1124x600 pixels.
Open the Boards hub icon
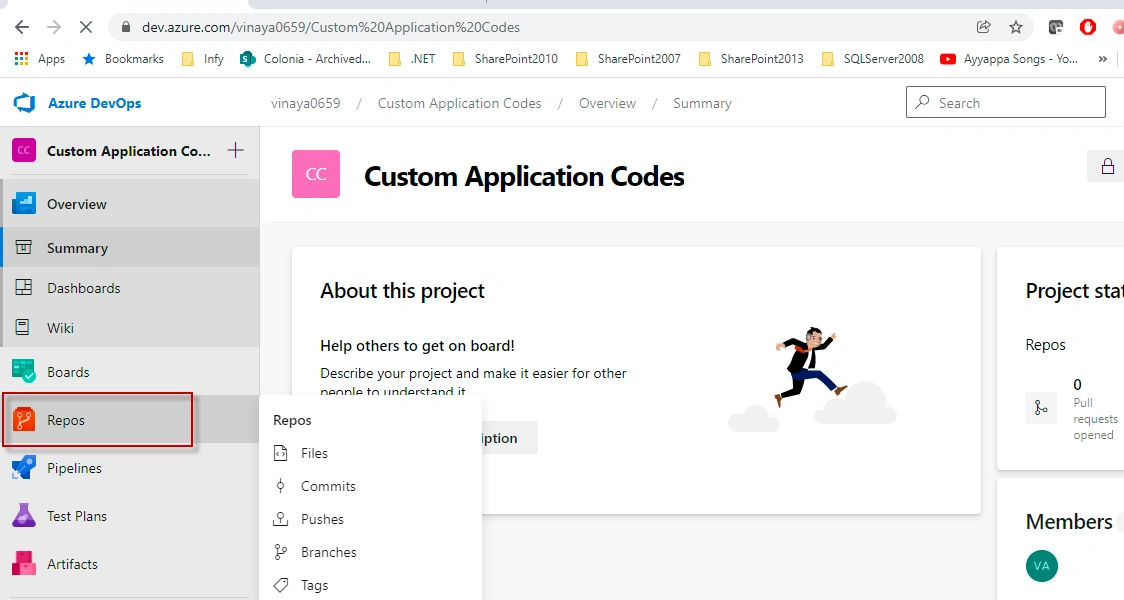[24, 371]
